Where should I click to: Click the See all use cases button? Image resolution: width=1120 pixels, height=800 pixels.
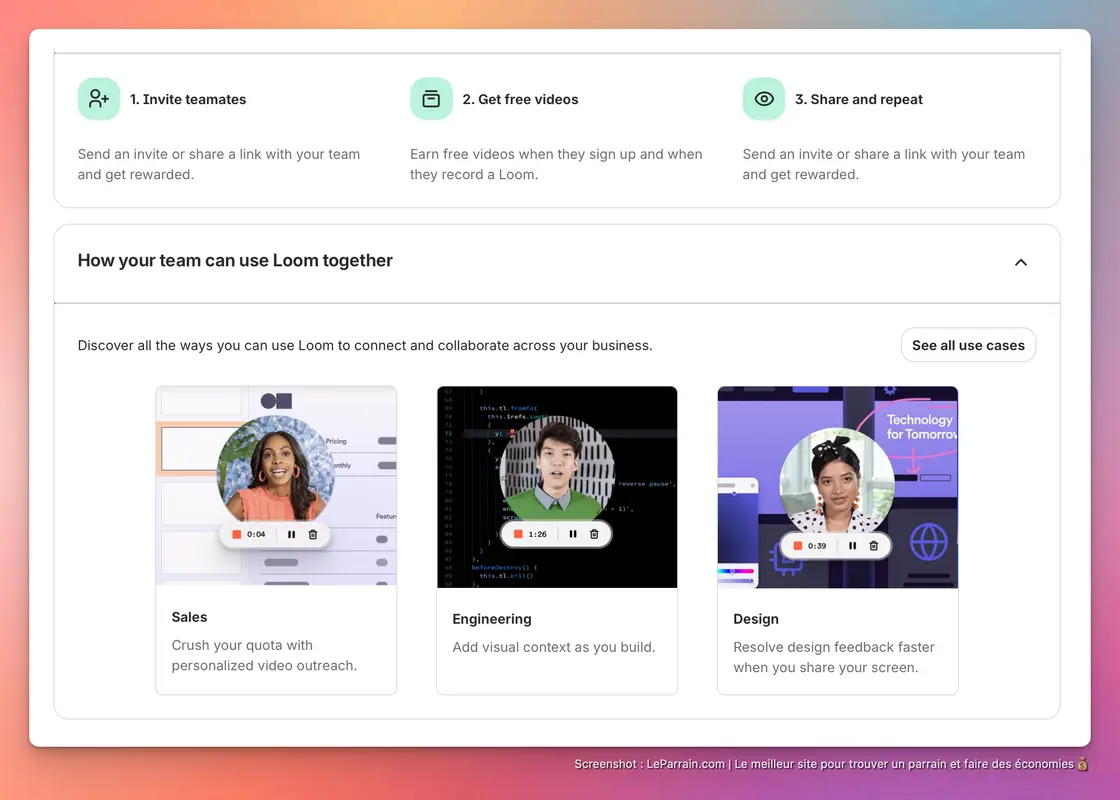pyautogui.click(x=968, y=345)
